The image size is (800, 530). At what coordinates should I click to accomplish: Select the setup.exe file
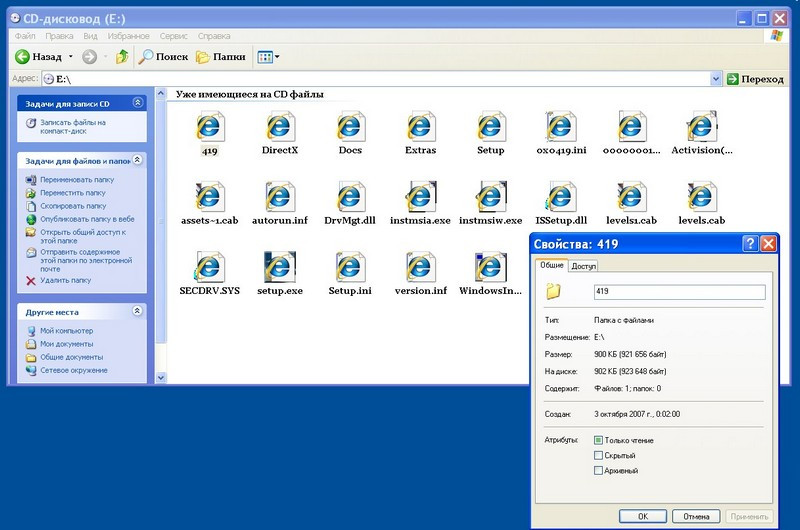click(280, 268)
